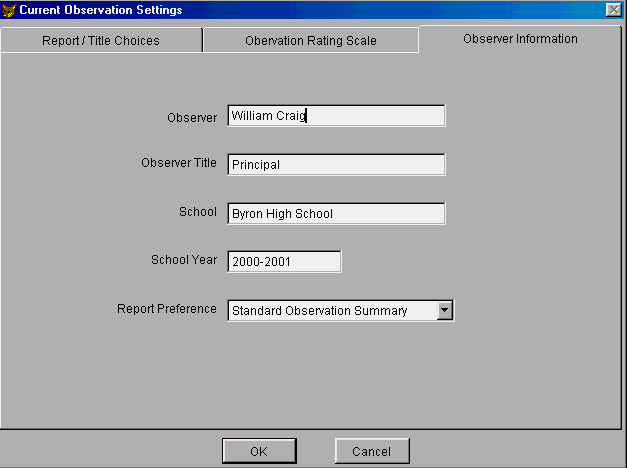
Task: Click the Standard Observation Summary combo box
Action: click(x=341, y=310)
